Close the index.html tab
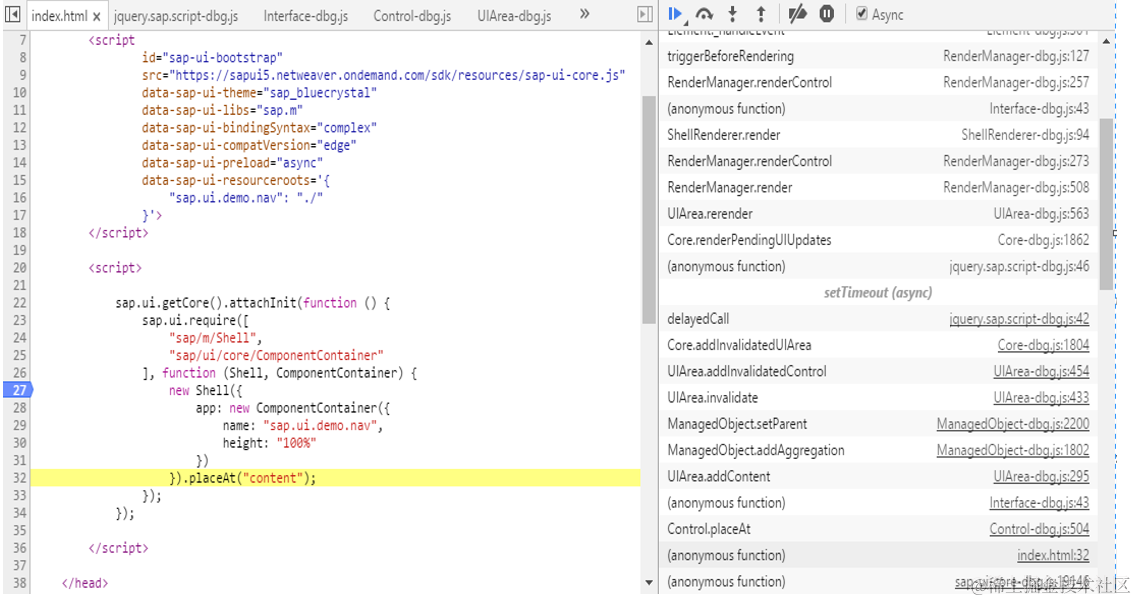1137x602 pixels. [x=96, y=16]
